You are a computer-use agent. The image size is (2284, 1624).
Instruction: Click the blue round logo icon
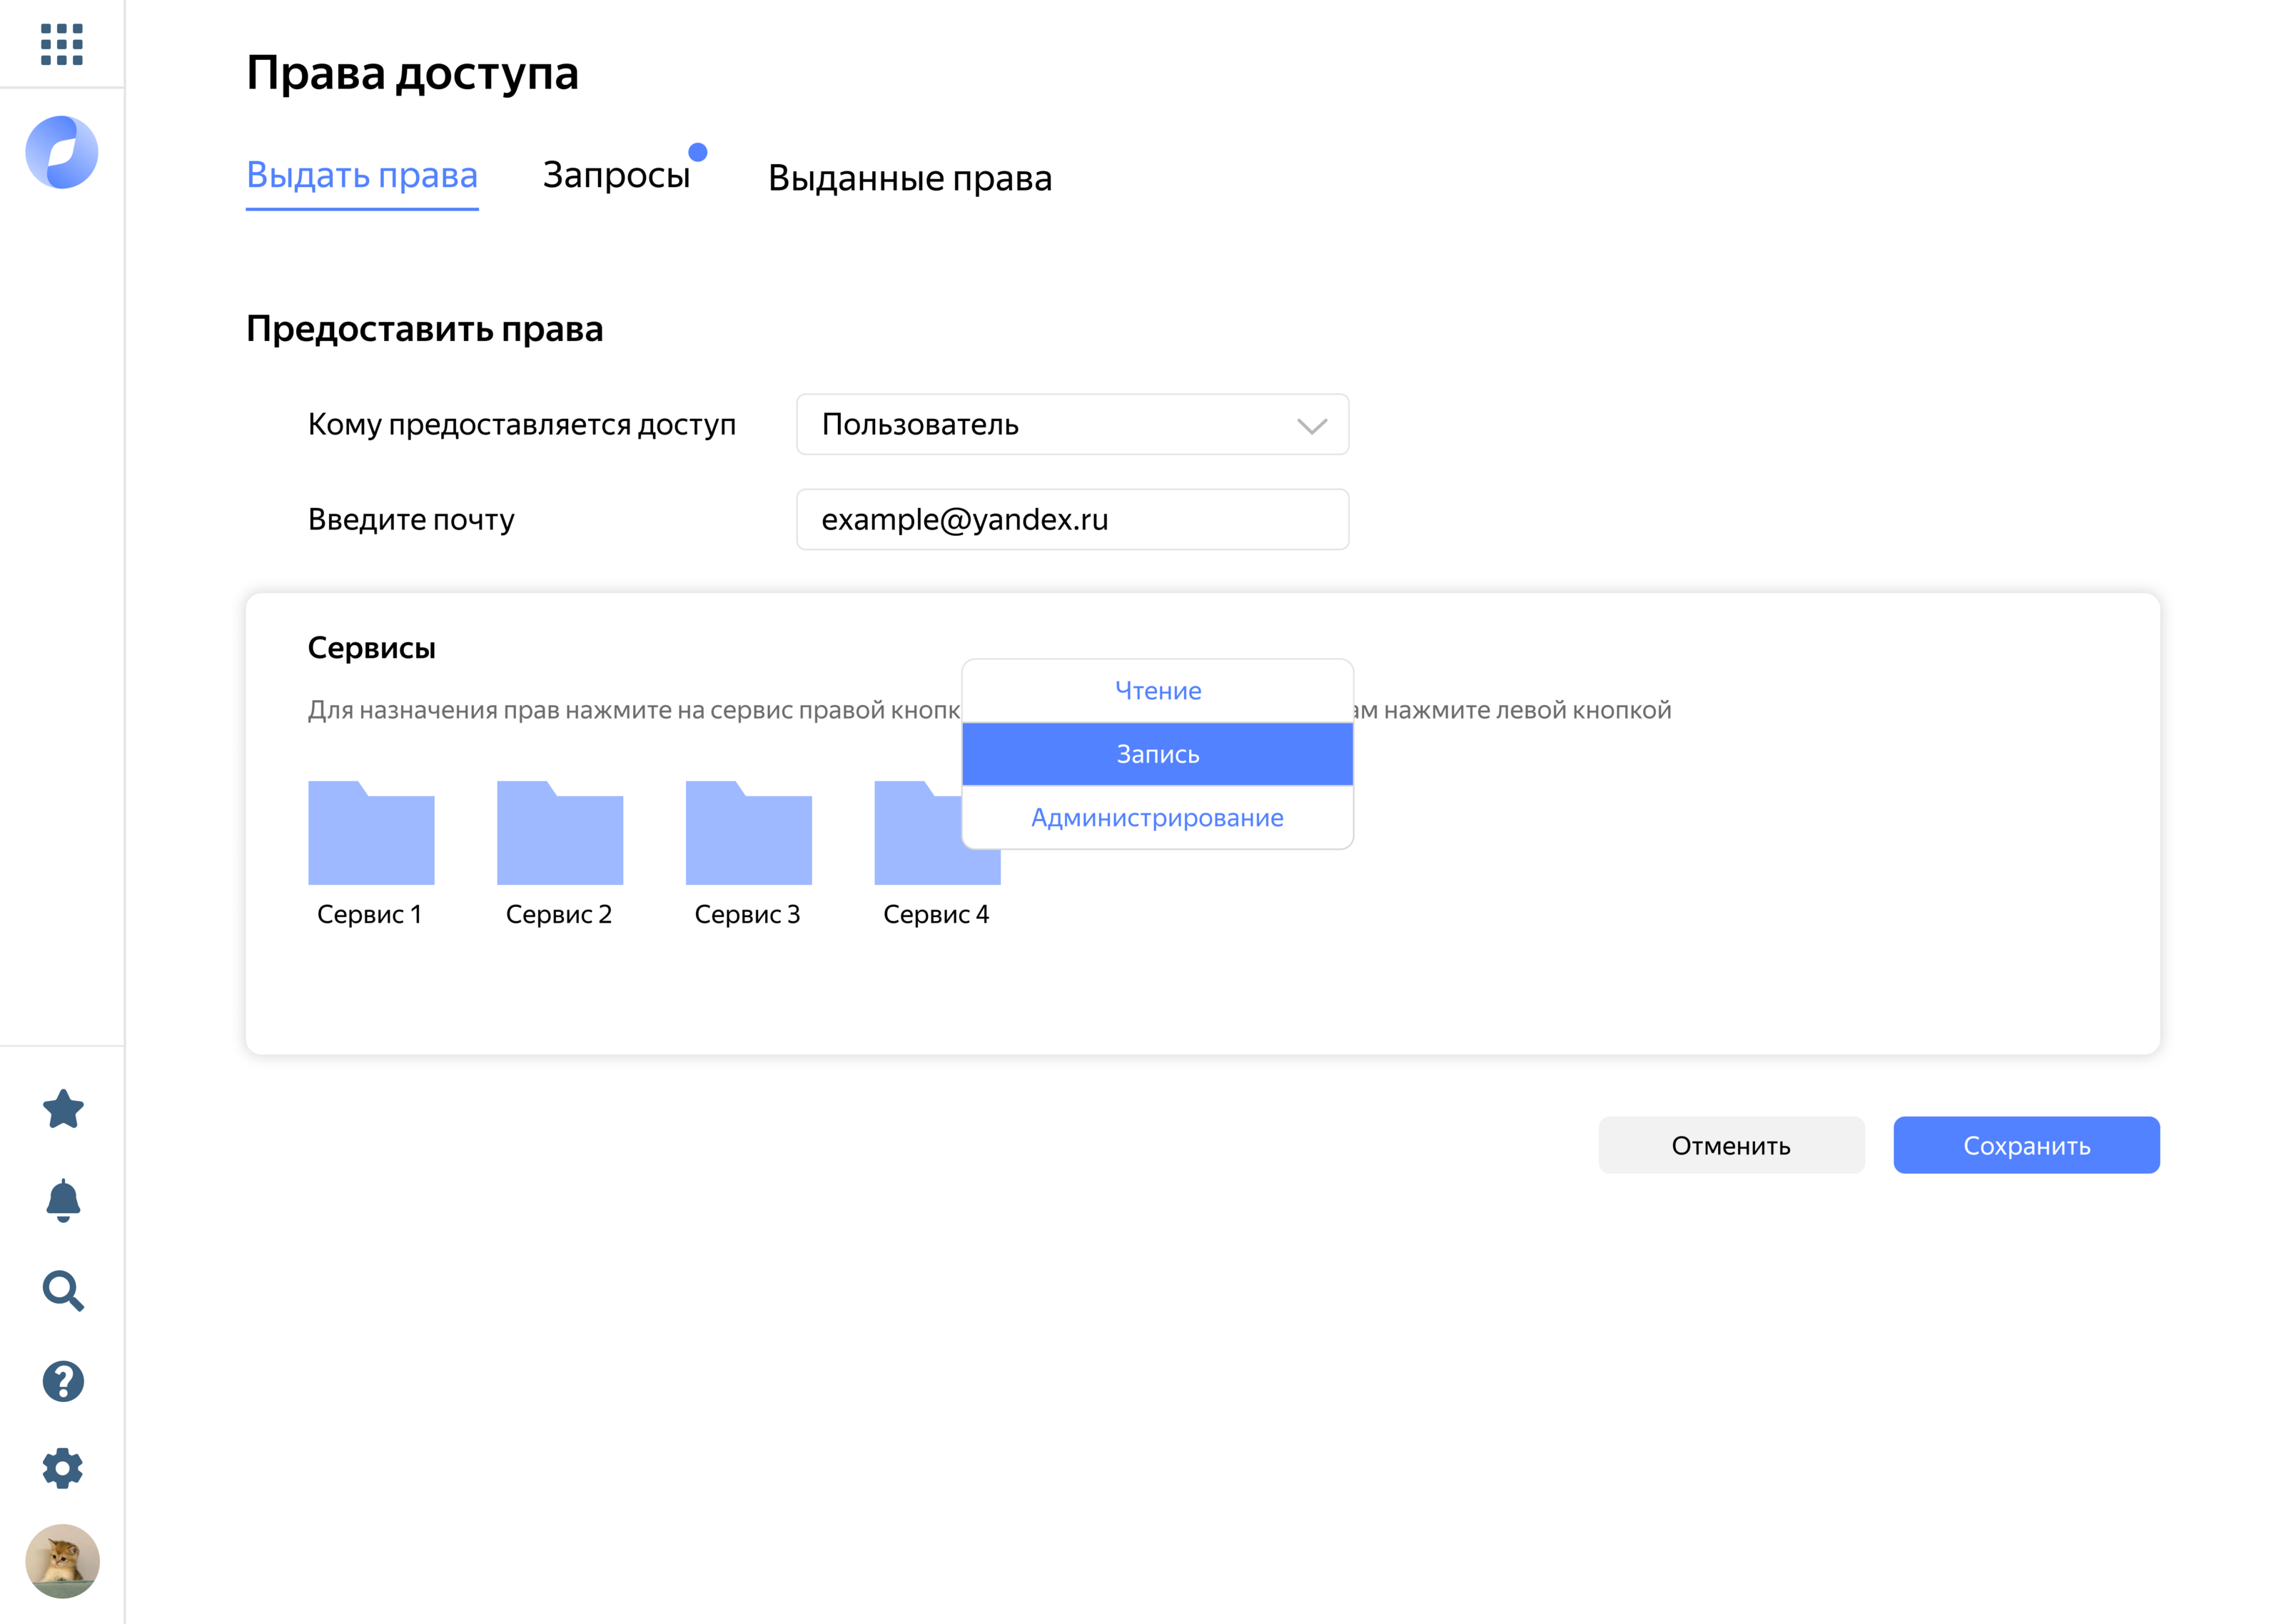(62, 152)
